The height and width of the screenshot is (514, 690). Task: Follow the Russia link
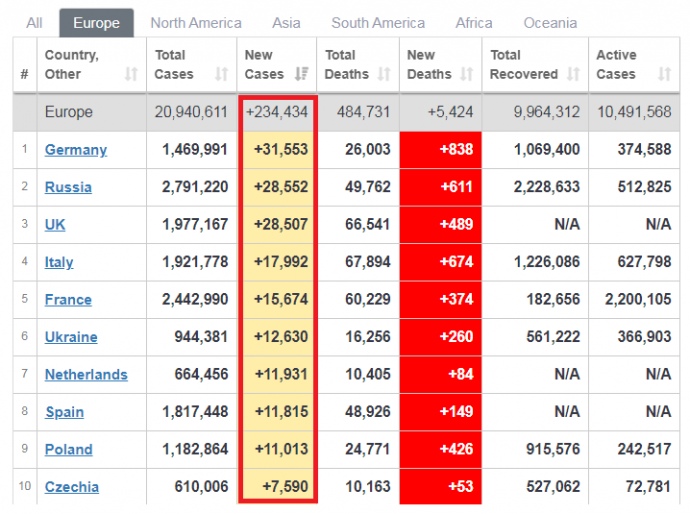click(x=68, y=187)
